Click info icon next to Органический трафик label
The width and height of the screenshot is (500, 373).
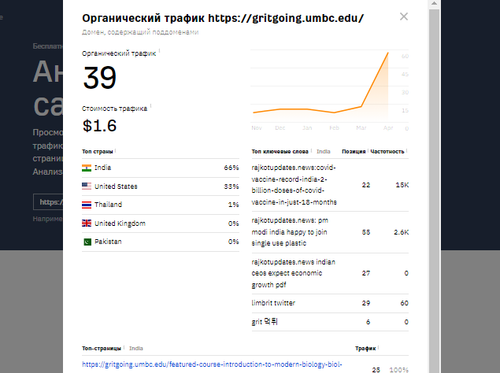click(159, 51)
